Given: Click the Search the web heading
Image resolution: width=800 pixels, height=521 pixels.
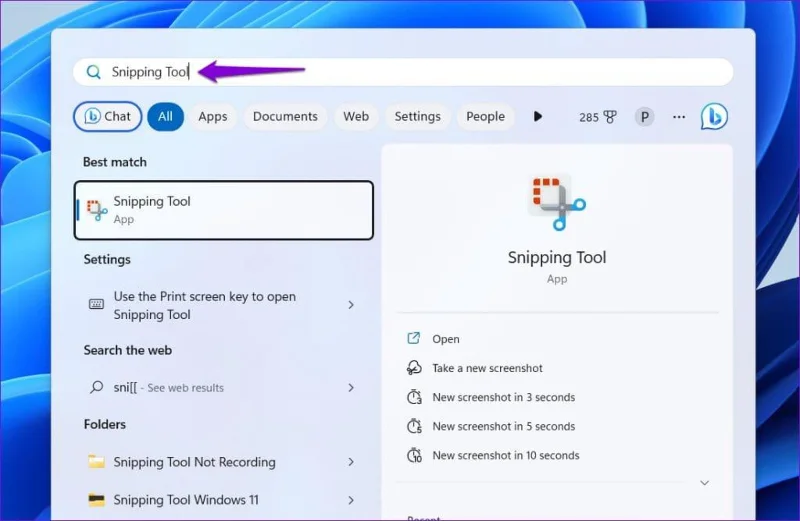Looking at the screenshot, I should [128, 350].
